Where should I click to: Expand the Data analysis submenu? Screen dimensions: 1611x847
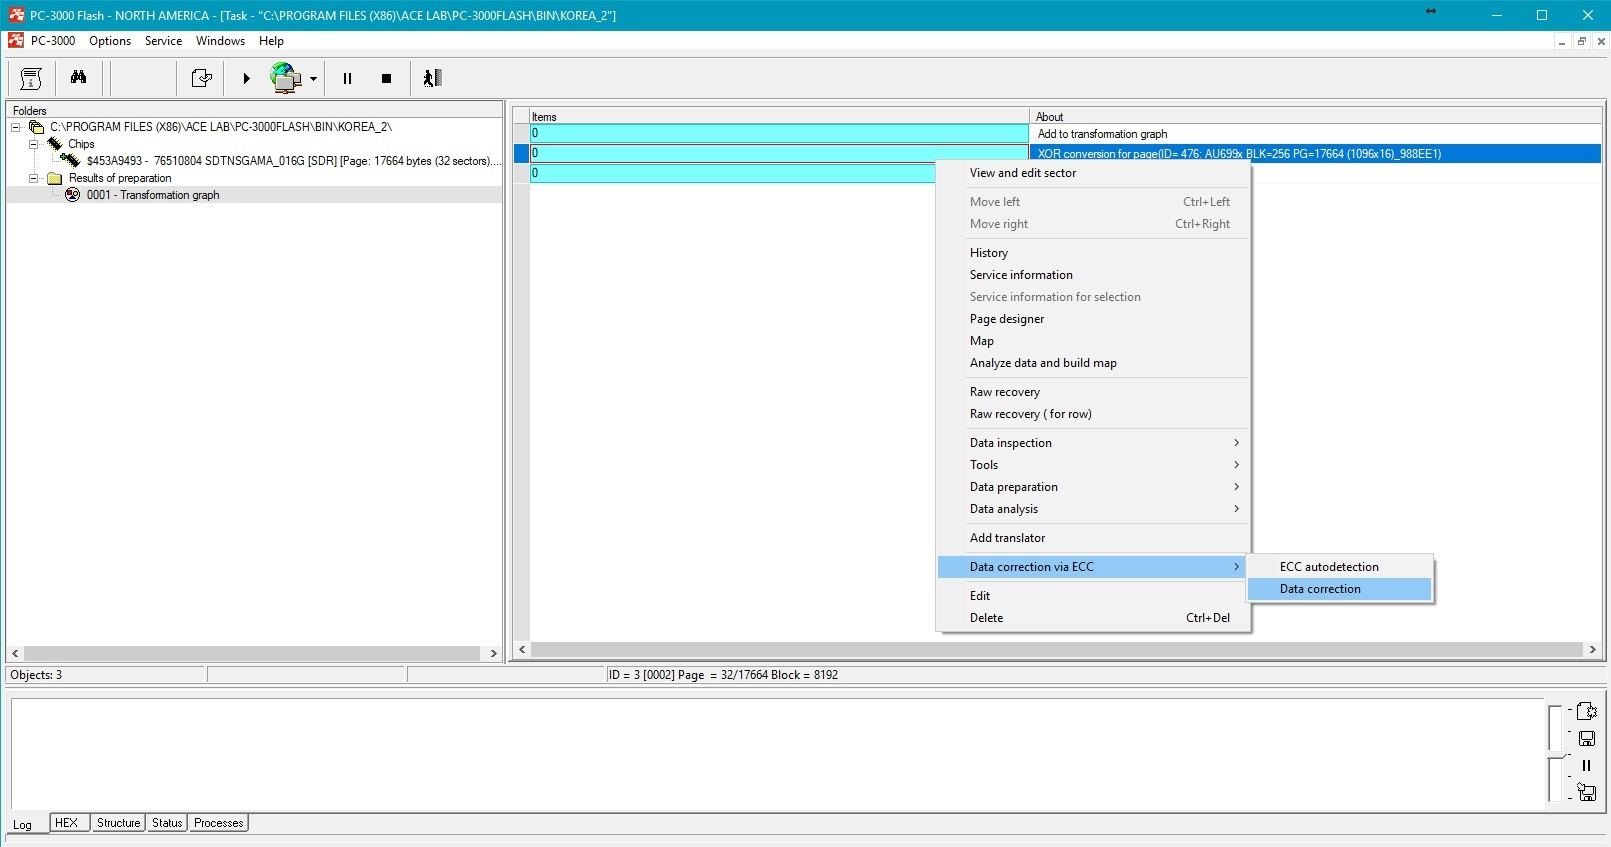tap(1093, 509)
